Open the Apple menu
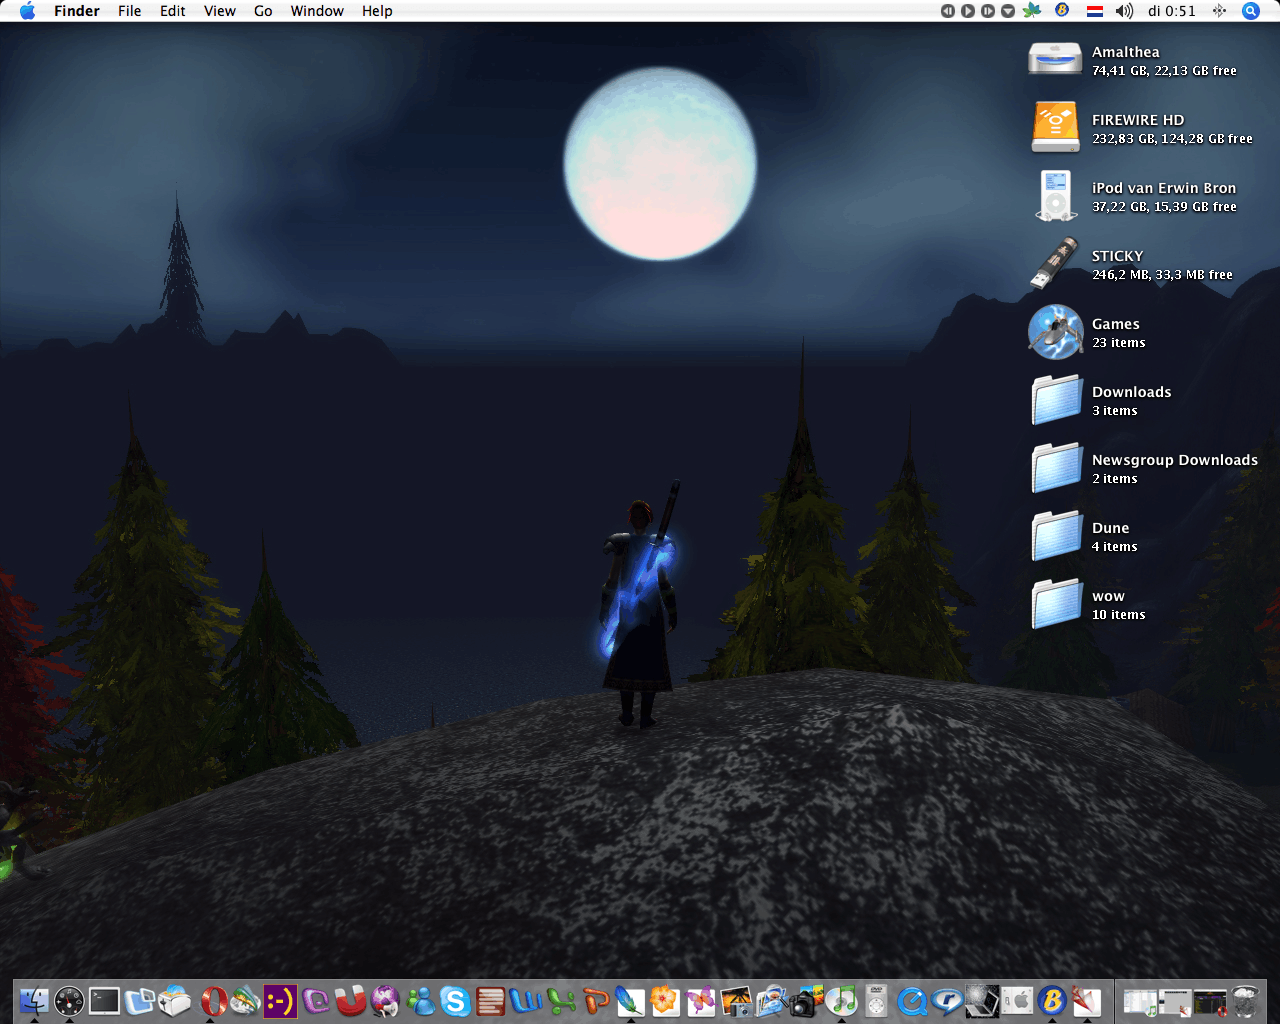The height and width of the screenshot is (1024, 1280). (27, 11)
